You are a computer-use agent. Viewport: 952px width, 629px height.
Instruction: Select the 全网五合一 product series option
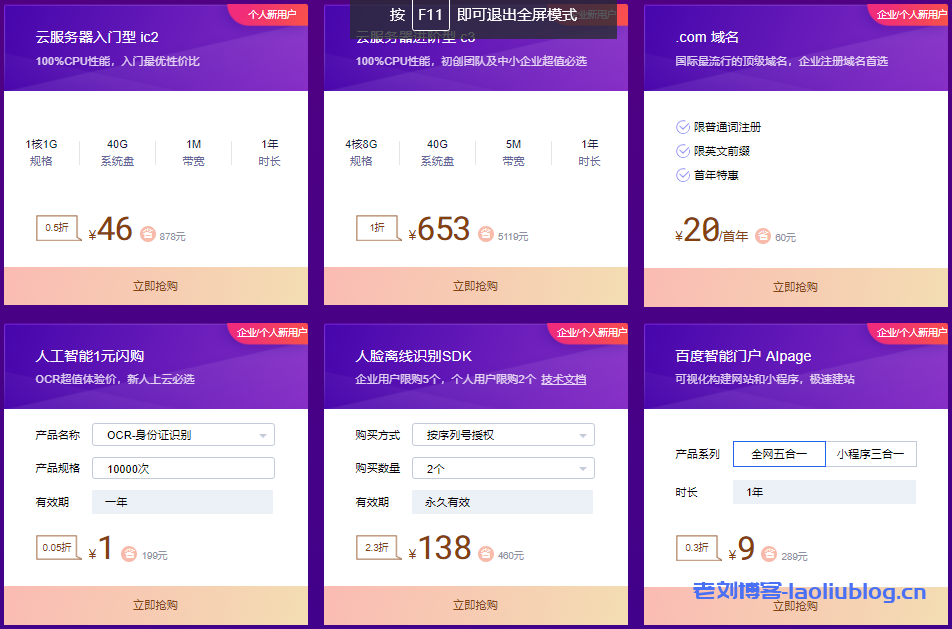tap(779, 453)
